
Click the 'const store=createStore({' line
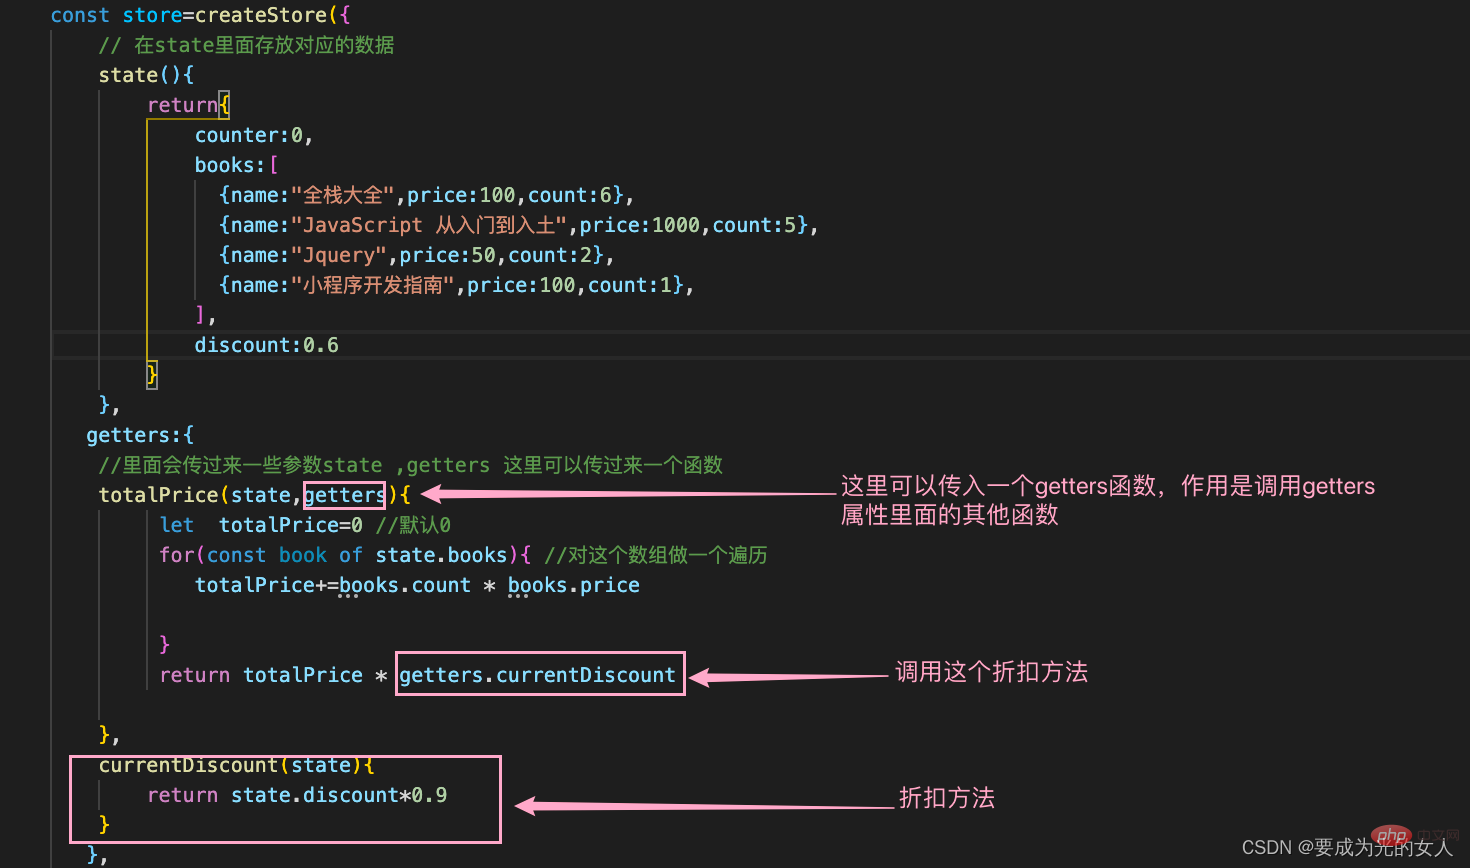[200, 15]
